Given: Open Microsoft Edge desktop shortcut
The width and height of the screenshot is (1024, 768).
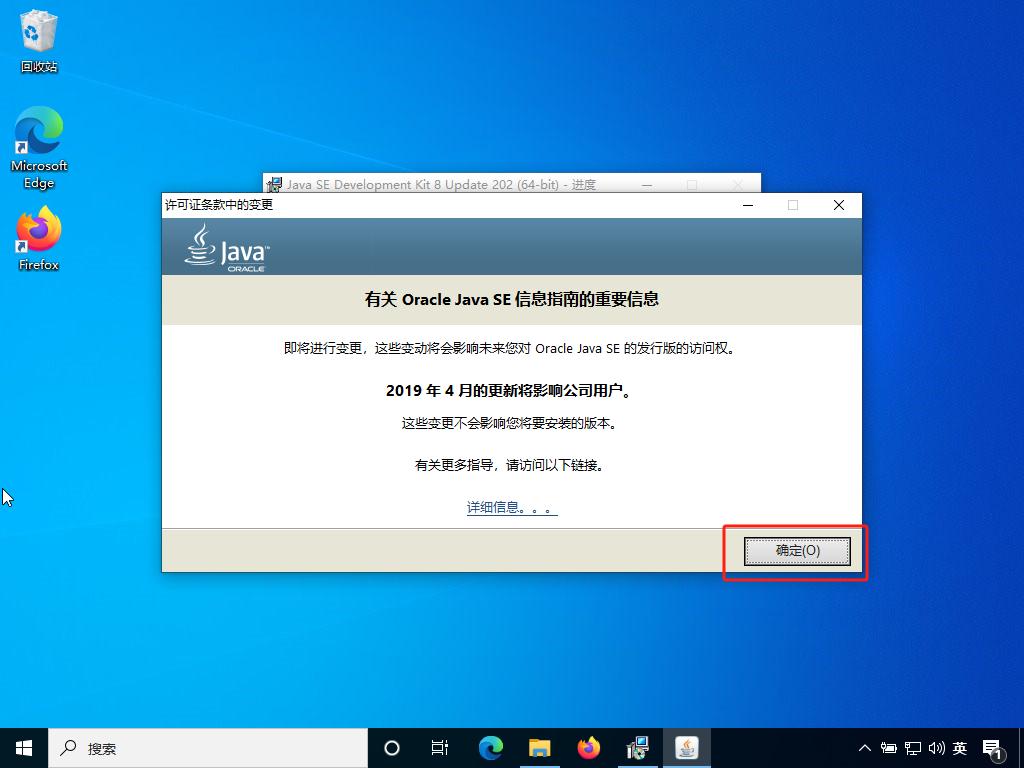Looking at the screenshot, I should (x=39, y=148).
